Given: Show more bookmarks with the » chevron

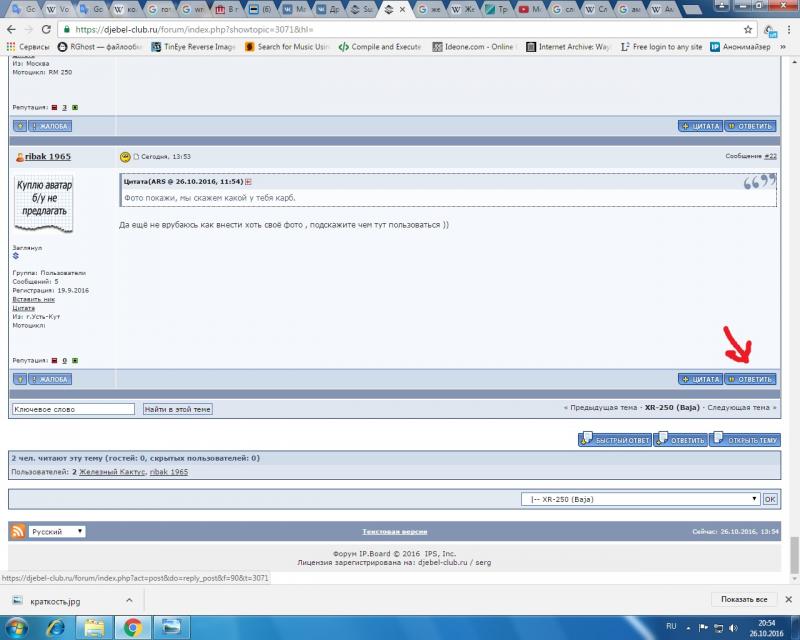Looking at the screenshot, I should [783, 47].
